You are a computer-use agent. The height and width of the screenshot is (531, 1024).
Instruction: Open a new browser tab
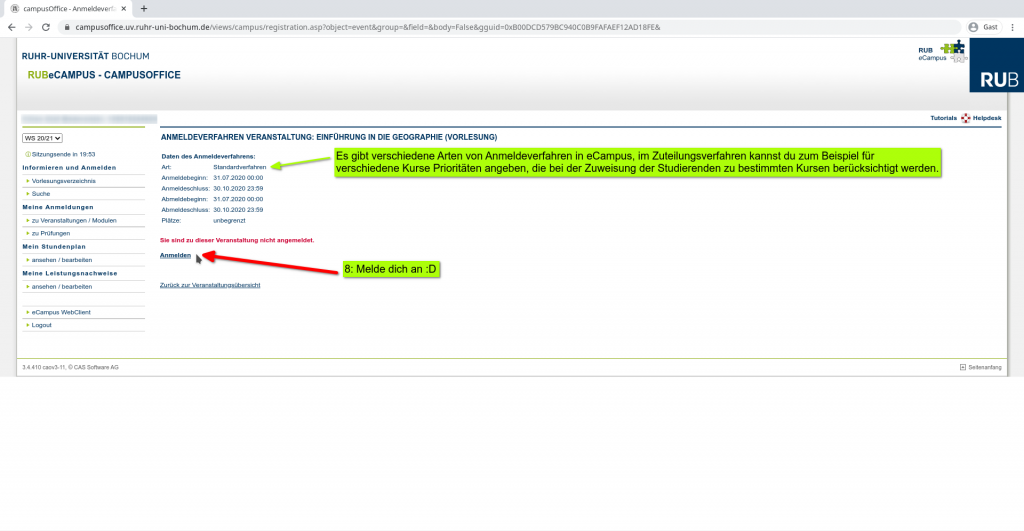[x=144, y=8]
